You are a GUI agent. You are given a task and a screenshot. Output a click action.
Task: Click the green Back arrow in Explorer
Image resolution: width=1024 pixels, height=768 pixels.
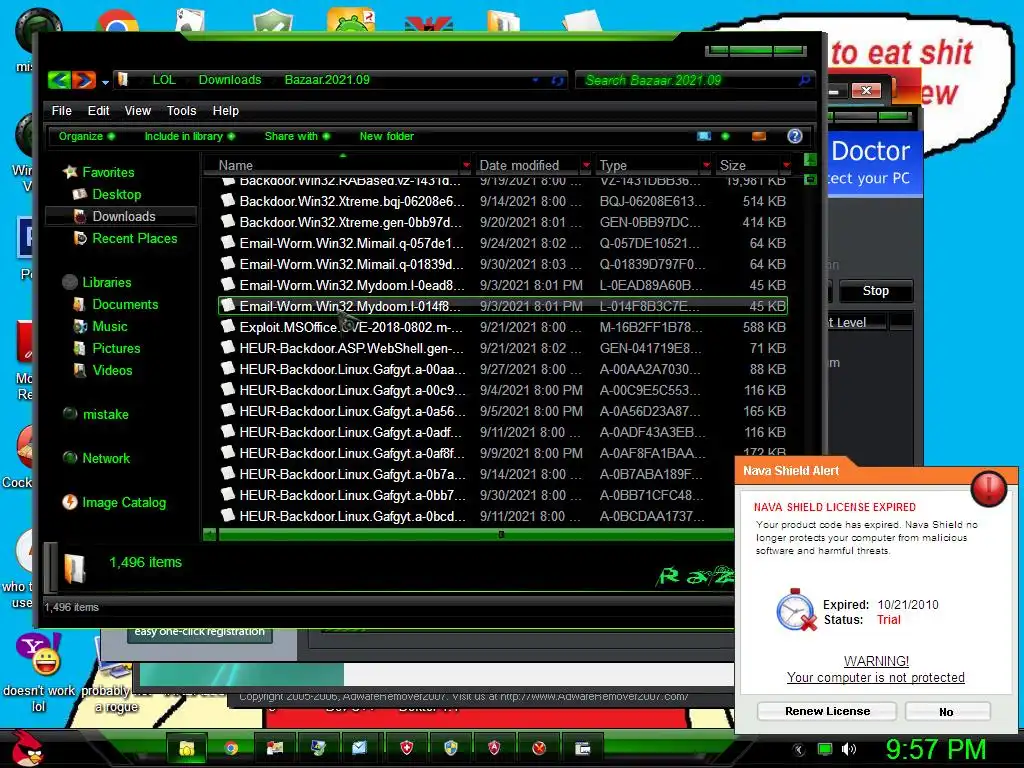click(59, 80)
